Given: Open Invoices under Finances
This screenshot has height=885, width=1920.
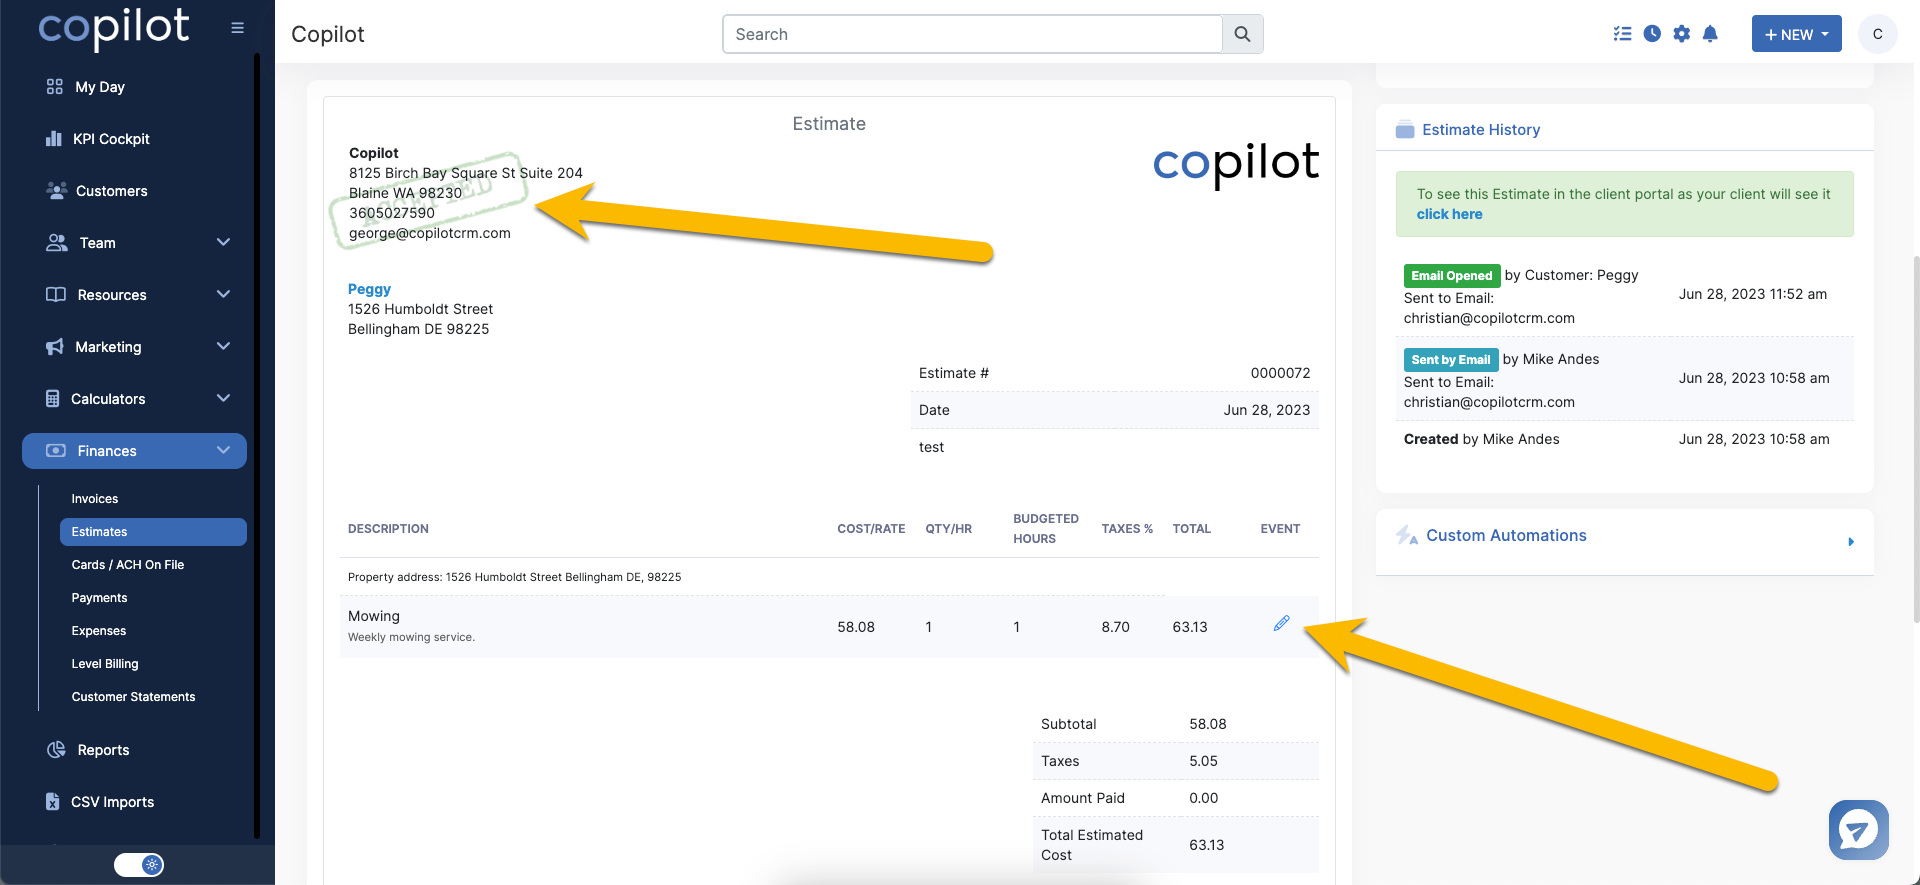Looking at the screenshot, I should tap(95, 499).
